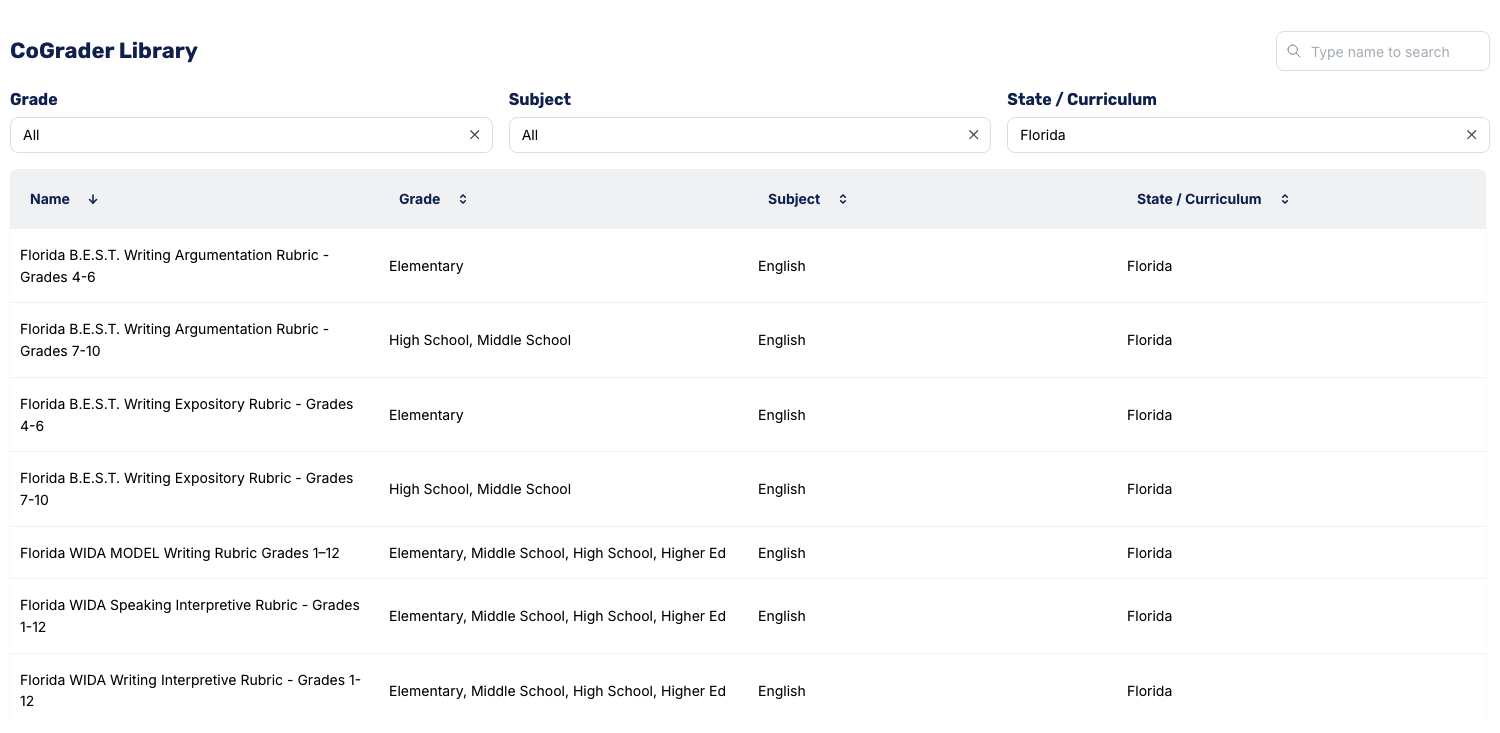Select the Subject column header
1500x733 pixels.
click(x=793, y=199)
